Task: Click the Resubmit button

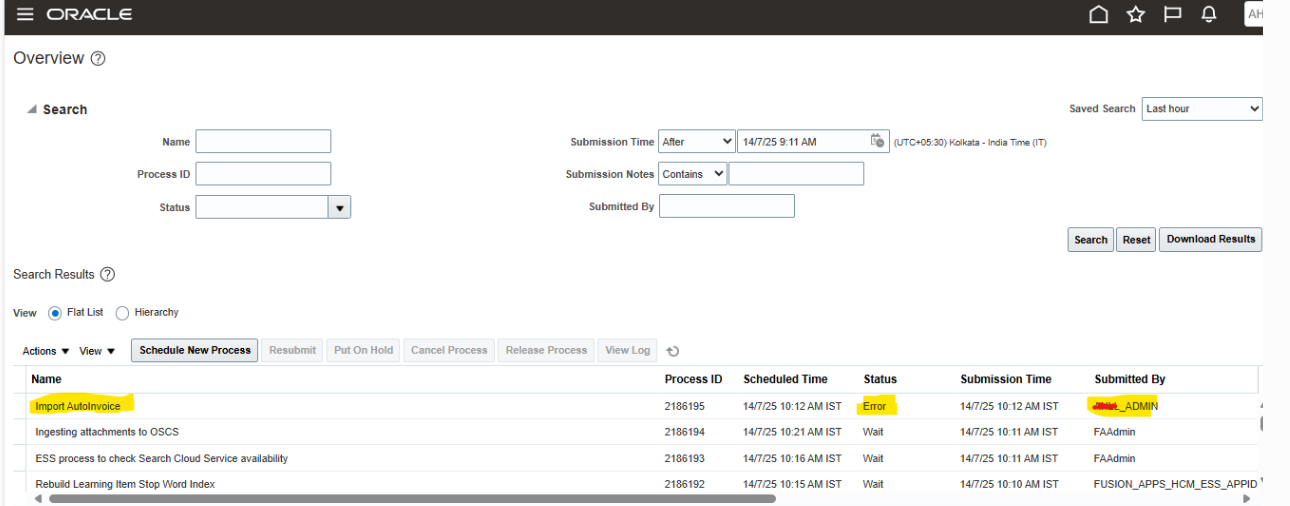Action: pyautogui.click(x=293, y=350)
